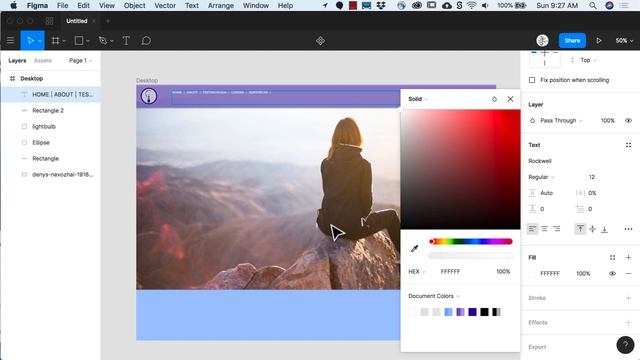Open the Regular font weight dropdown
This screenshot has height=360, width=640.
[x=542, y=177]
